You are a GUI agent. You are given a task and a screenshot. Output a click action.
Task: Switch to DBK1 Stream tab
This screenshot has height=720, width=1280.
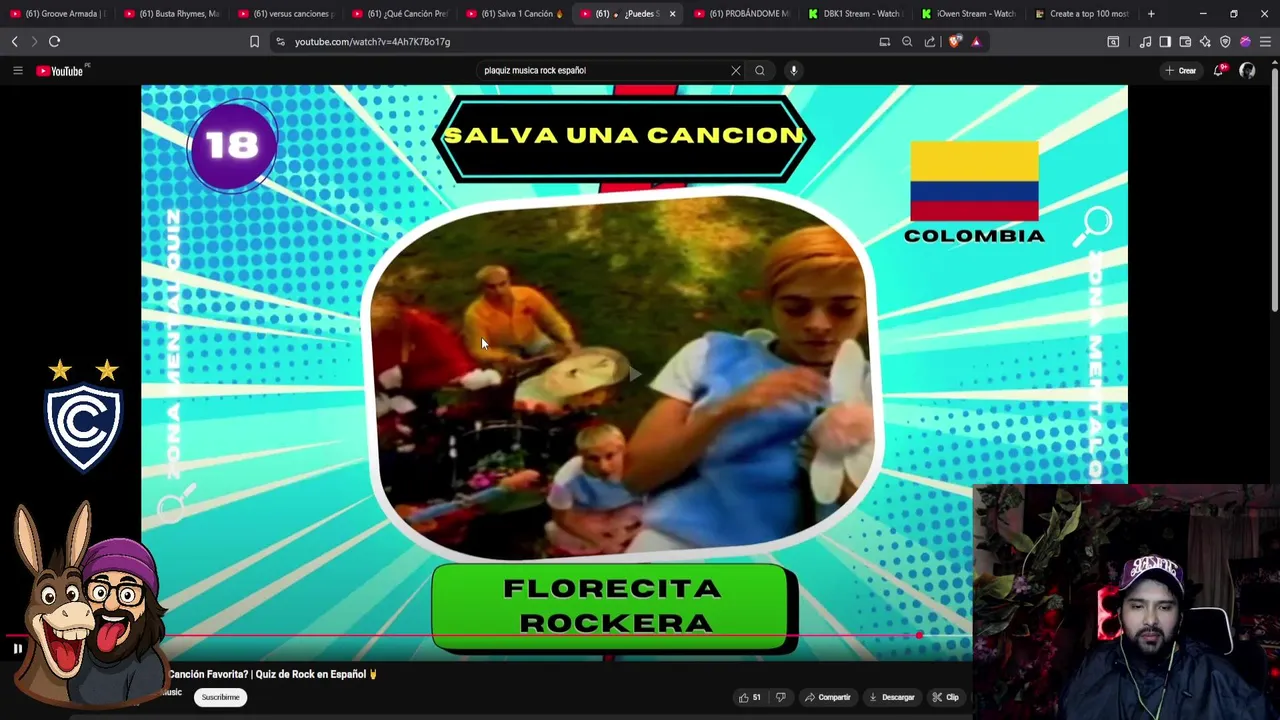click(x=856, y=14)
